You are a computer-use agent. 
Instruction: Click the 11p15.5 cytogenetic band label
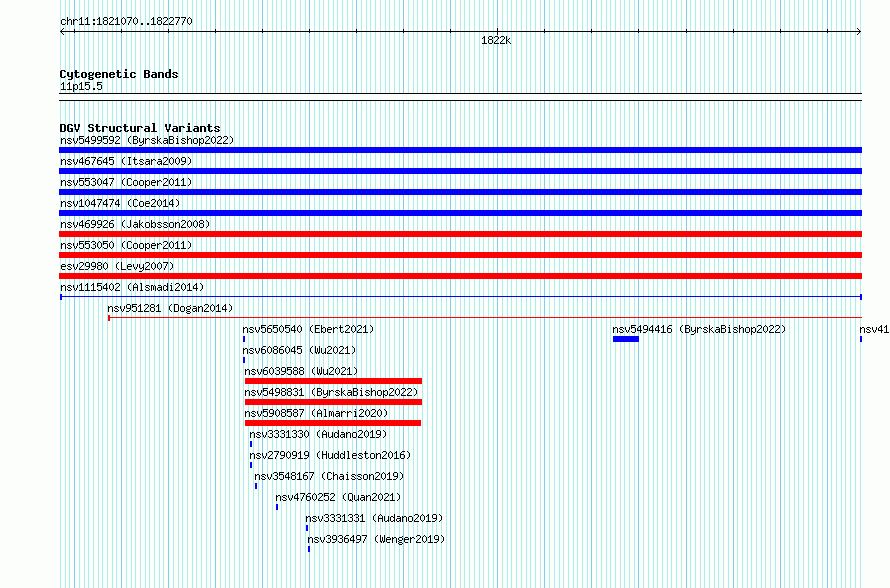pos(81,86)
